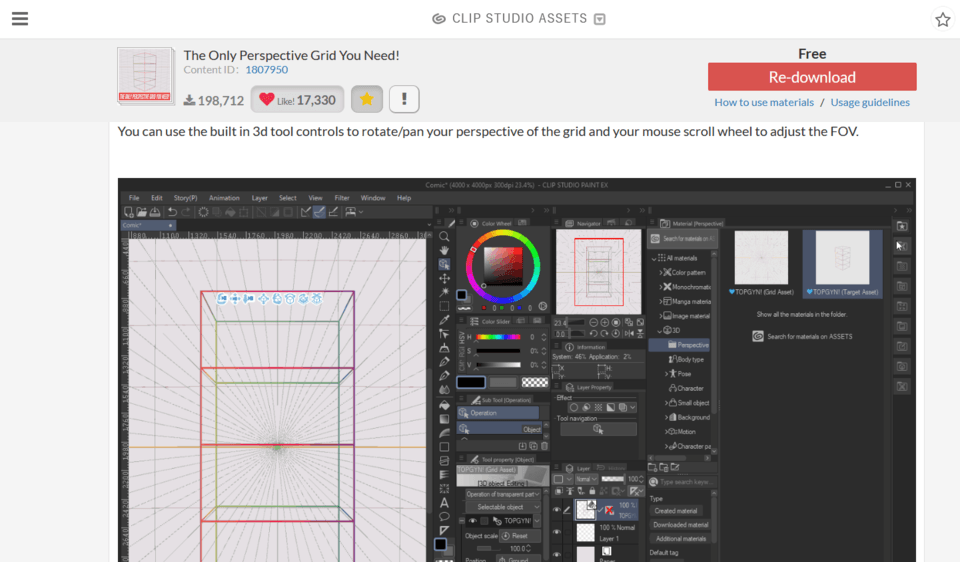Filter by Downloaded material tag
Viewport: 960px width, 562px height.
pos(680,525)
